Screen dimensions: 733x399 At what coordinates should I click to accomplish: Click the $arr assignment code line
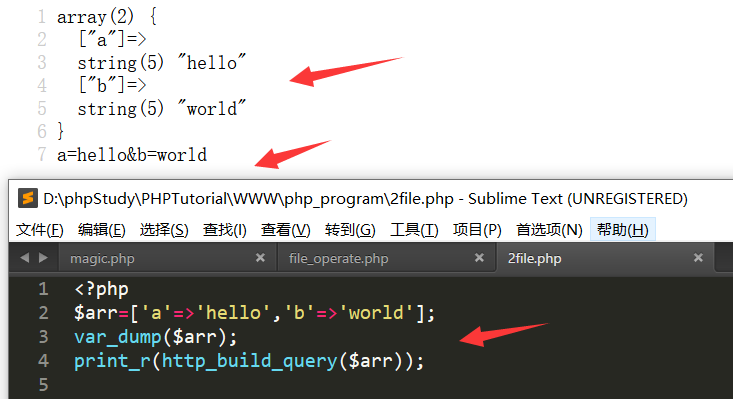254,313
